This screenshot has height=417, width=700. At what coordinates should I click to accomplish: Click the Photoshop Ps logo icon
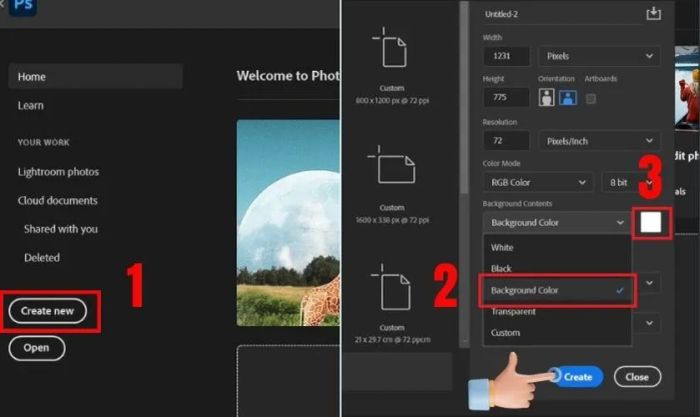[23, 7]
